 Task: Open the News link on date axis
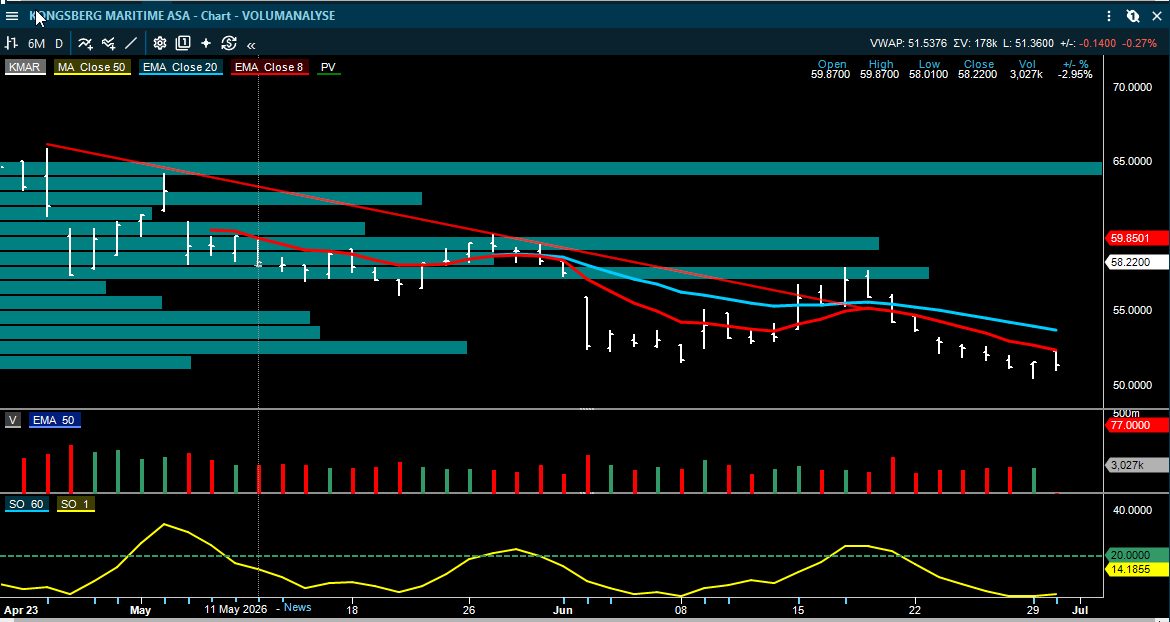tap(297, 607)
